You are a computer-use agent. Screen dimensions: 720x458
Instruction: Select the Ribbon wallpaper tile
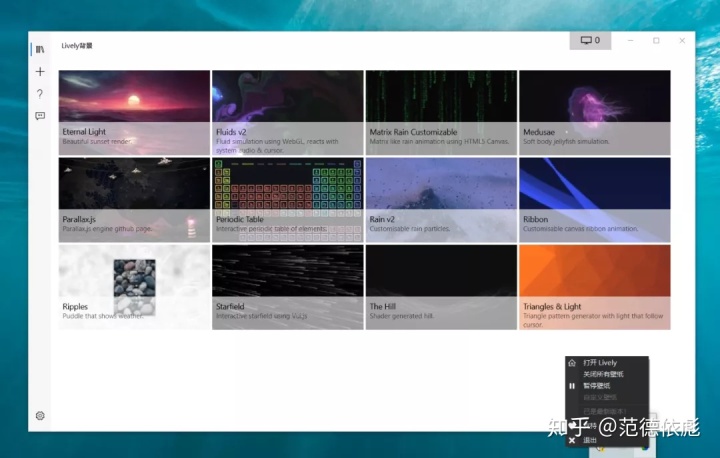click(x=595, y=200)
